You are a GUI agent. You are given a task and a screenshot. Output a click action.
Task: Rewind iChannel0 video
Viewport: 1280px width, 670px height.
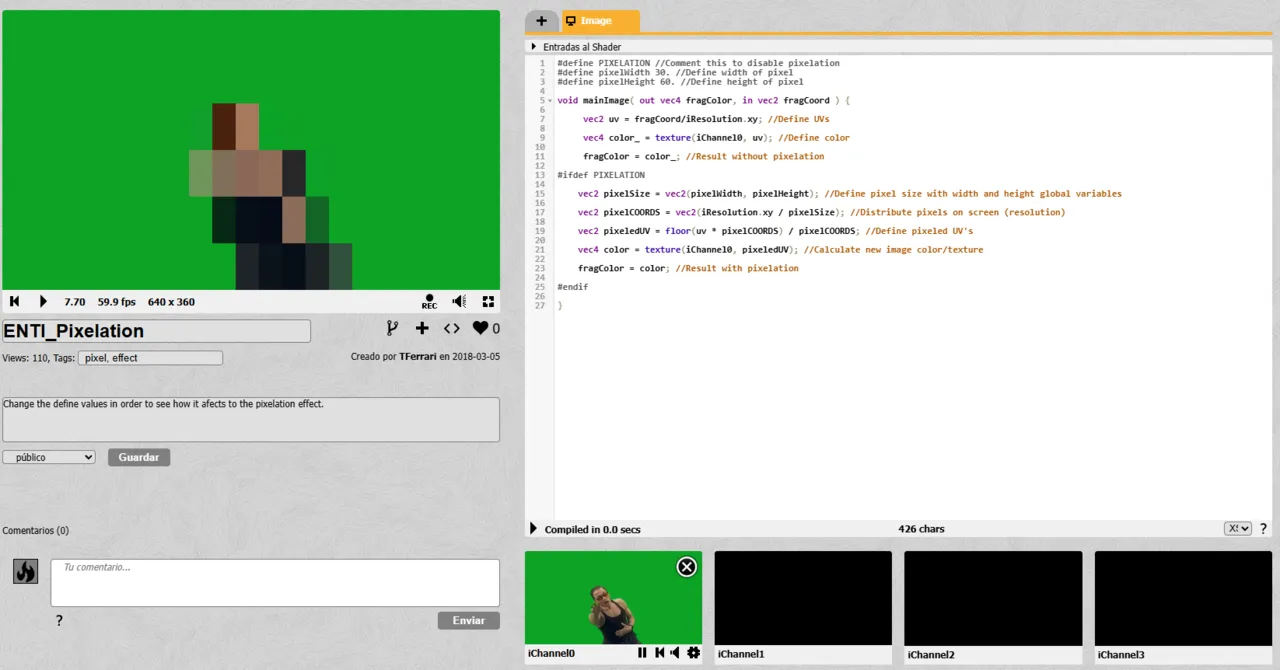[x=660, y=653]
